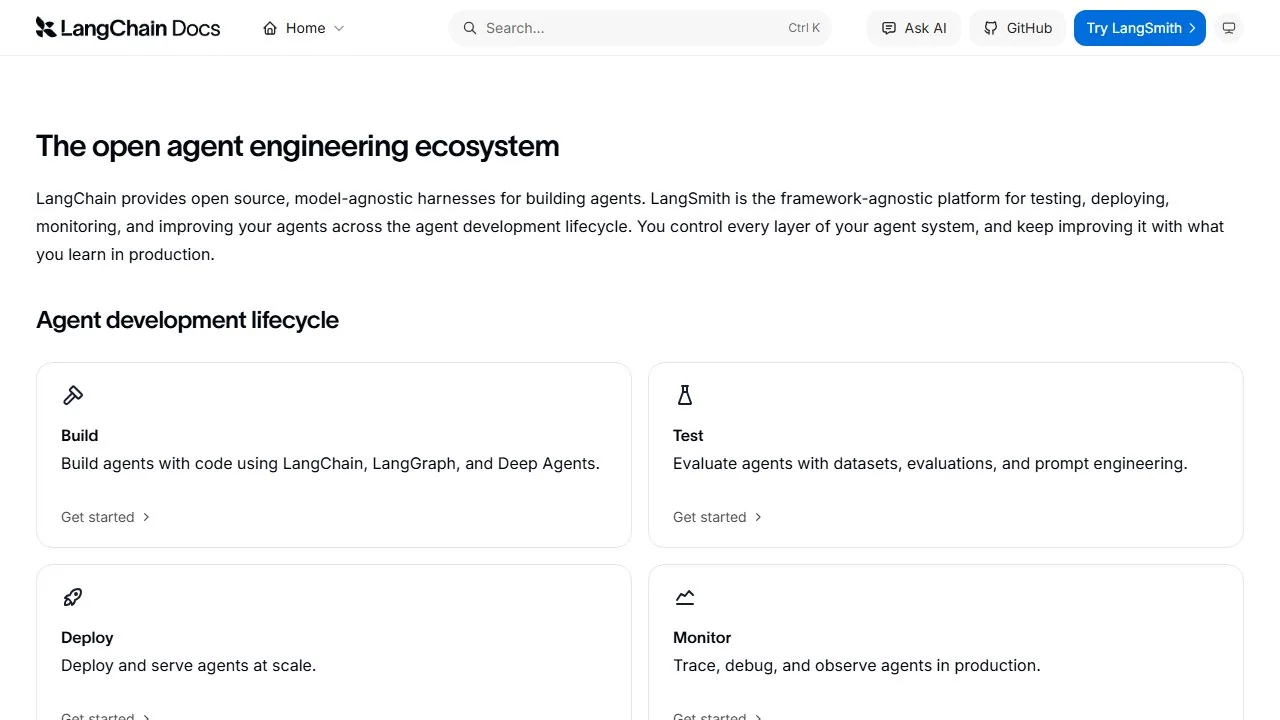Click the Try LangSmith button

[x=1140, y=28]
